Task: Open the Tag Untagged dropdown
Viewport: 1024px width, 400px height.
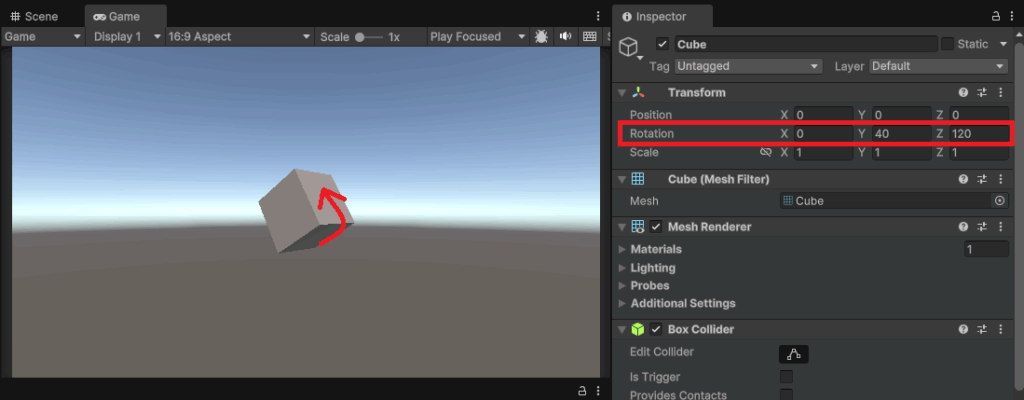Action: point(748,66)
